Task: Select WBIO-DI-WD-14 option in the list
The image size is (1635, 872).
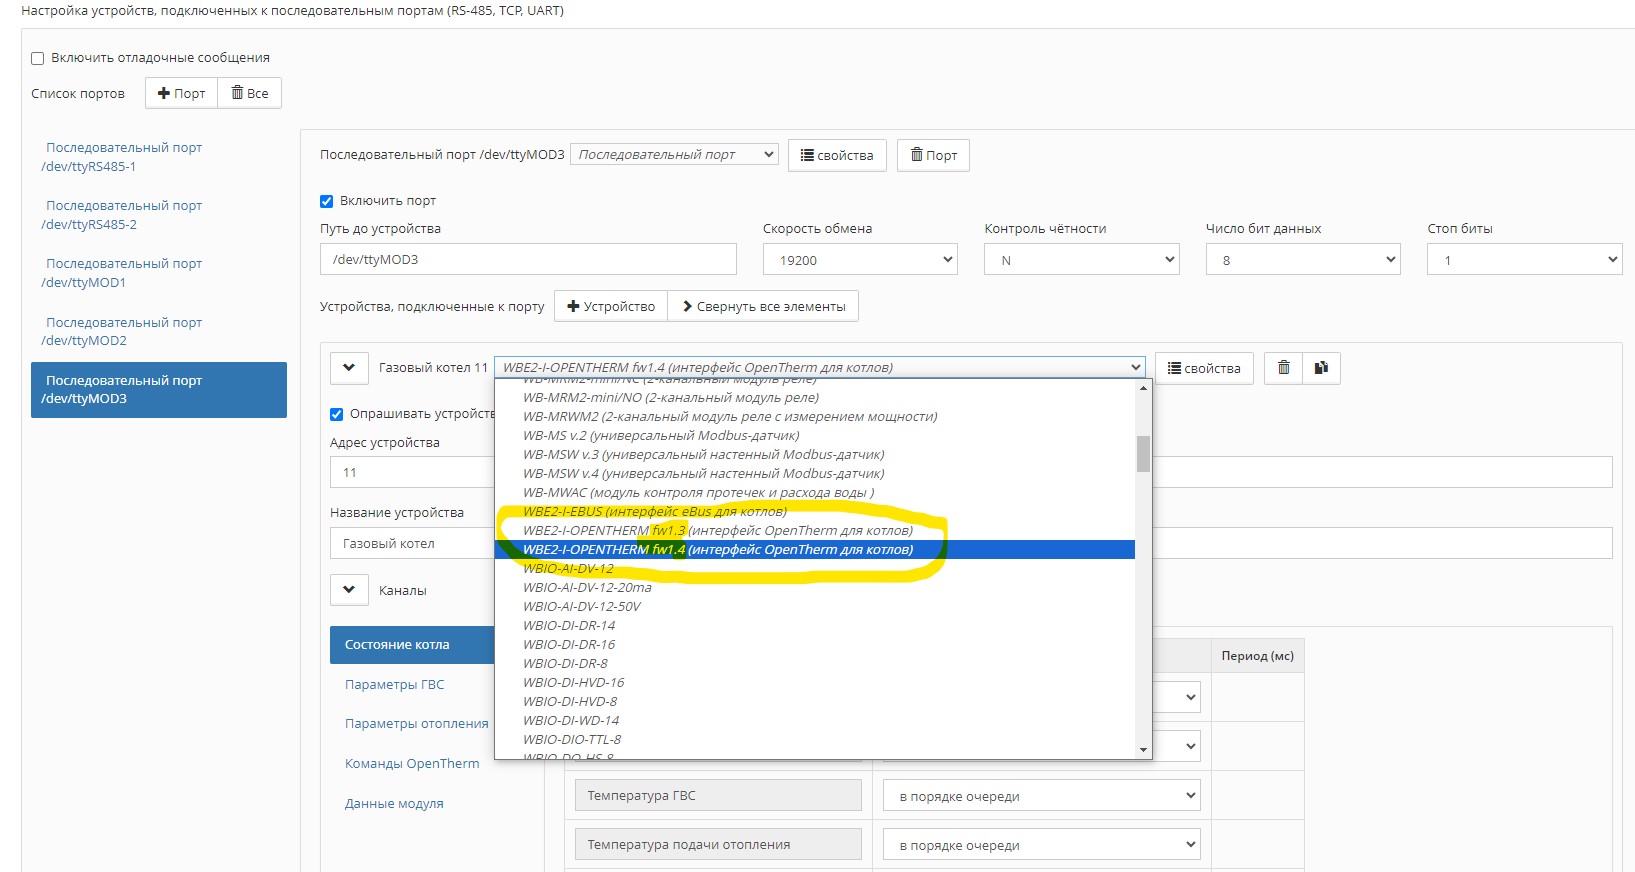Action: (815, 721)
